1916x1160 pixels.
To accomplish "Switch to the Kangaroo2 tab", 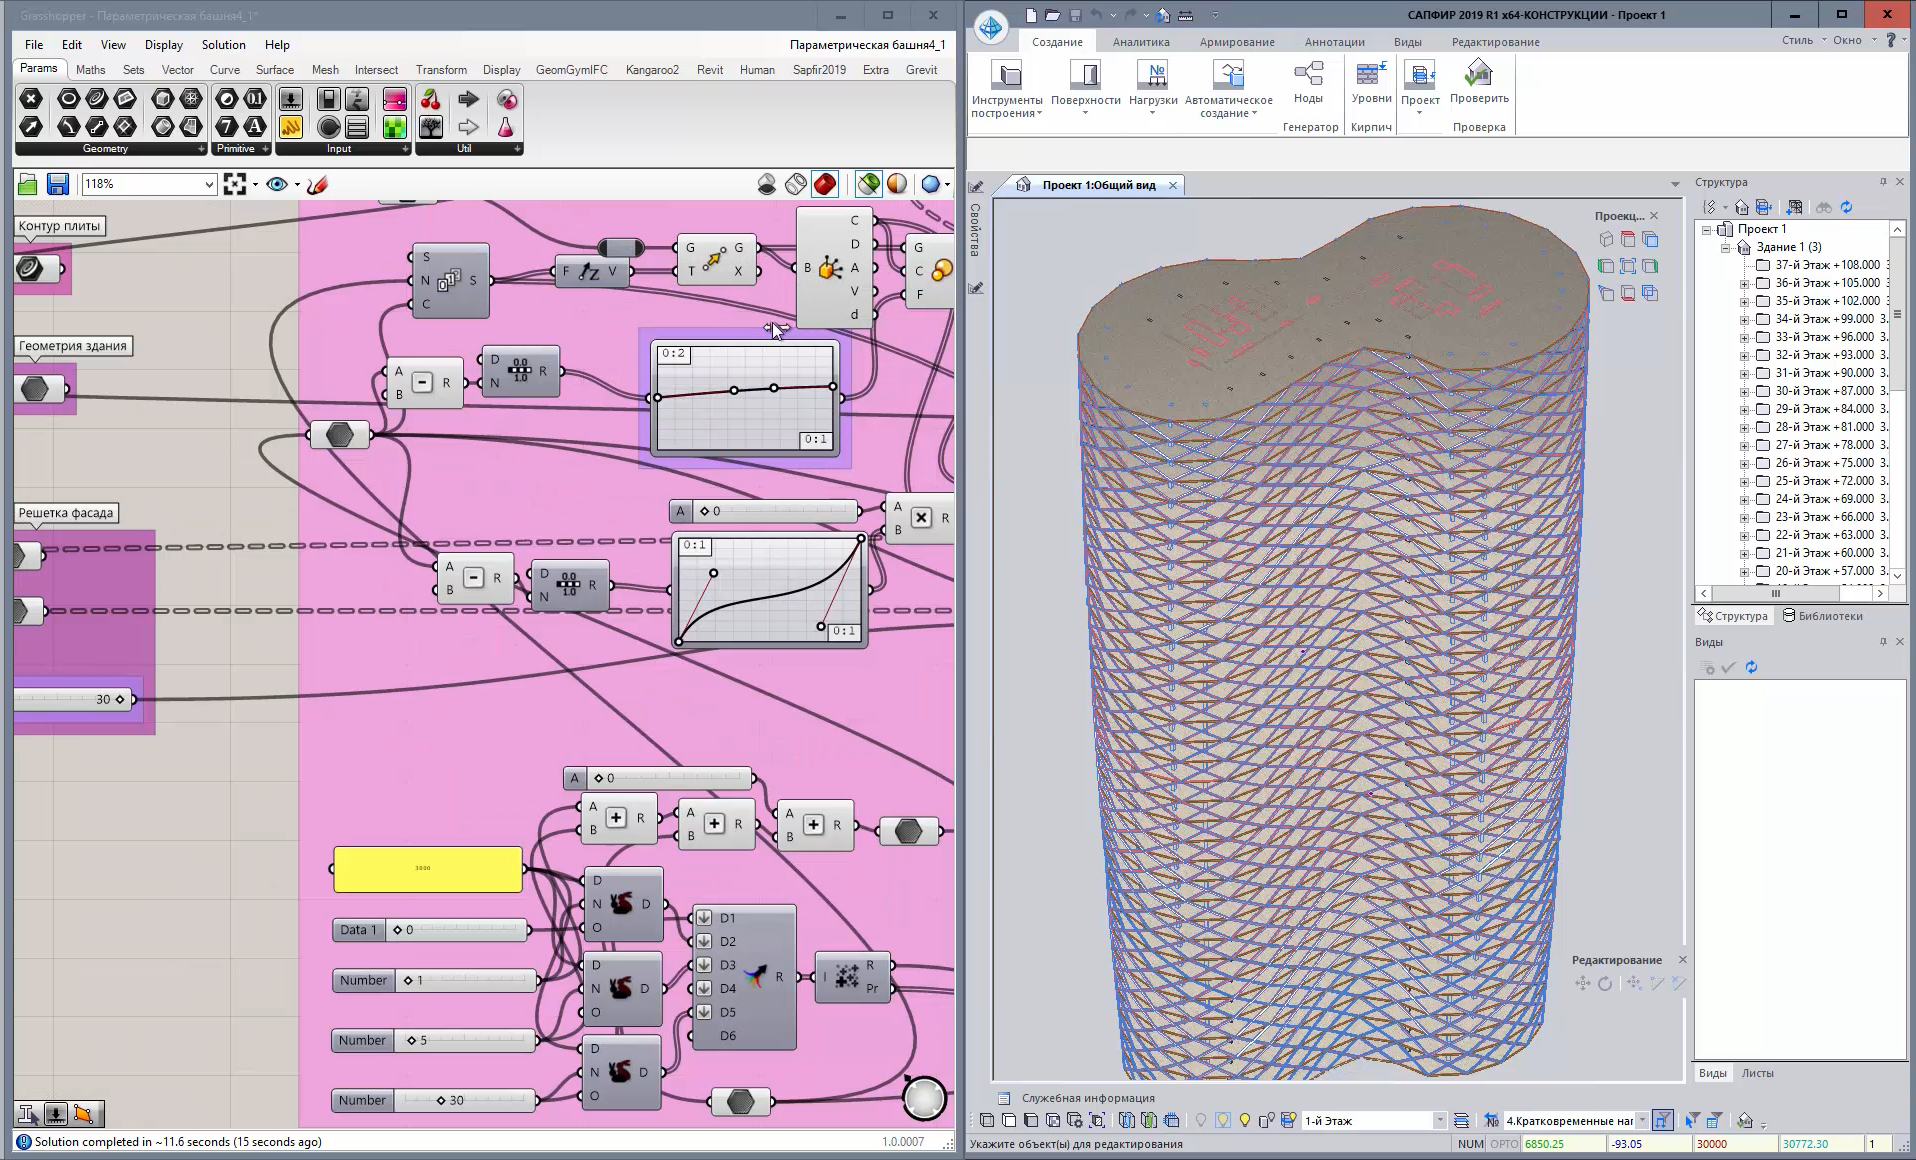I will pos(652,70).
